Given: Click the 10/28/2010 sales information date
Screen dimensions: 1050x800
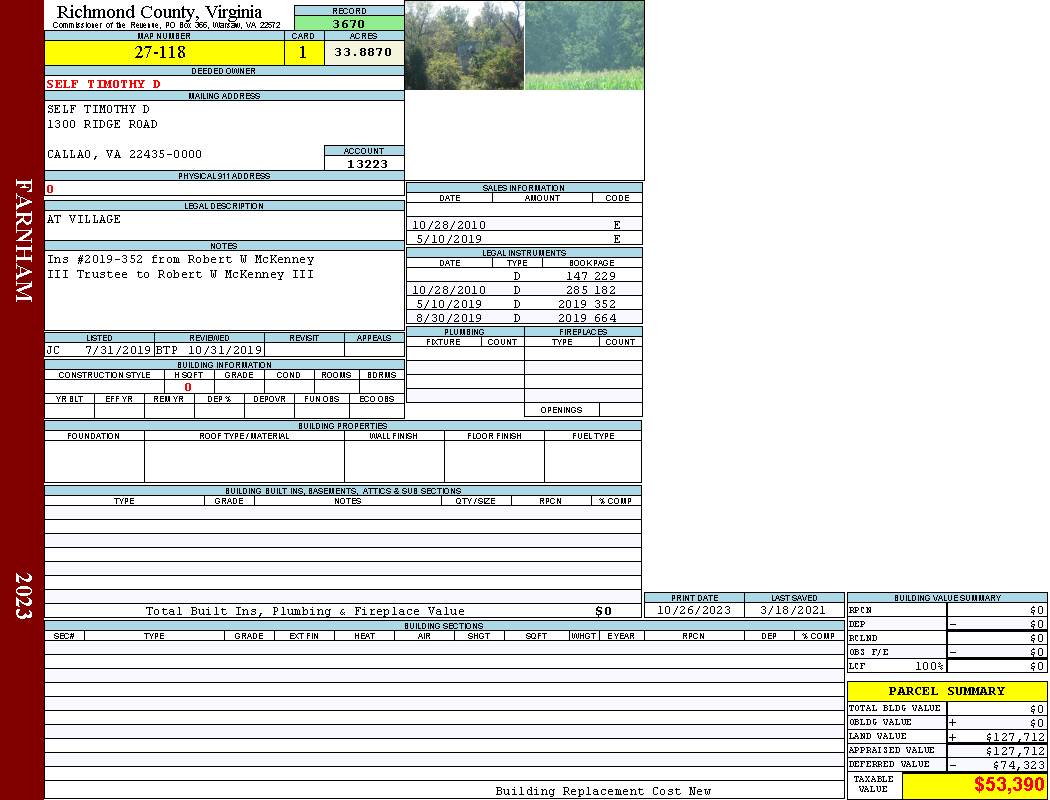Looking at the screenshot, I should (449, 225).
